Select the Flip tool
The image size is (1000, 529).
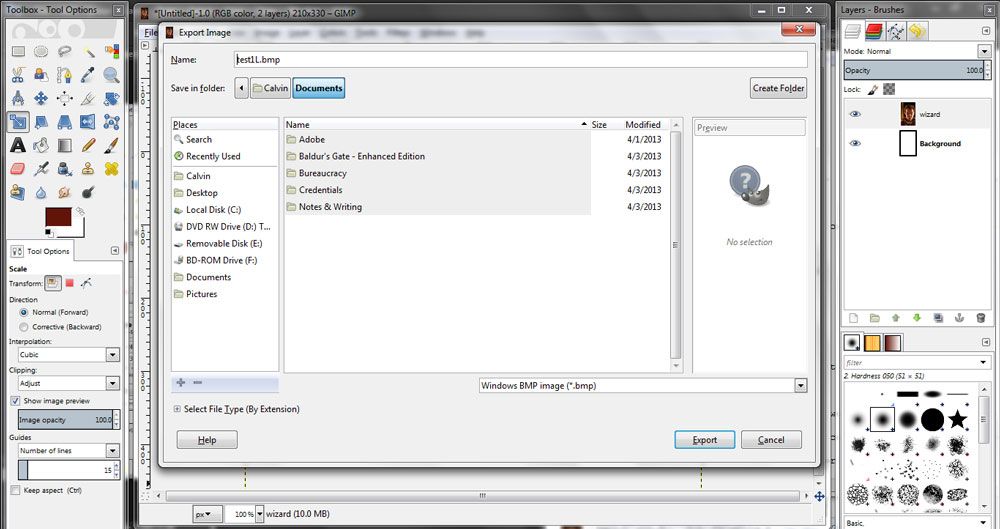pos(88,121)
